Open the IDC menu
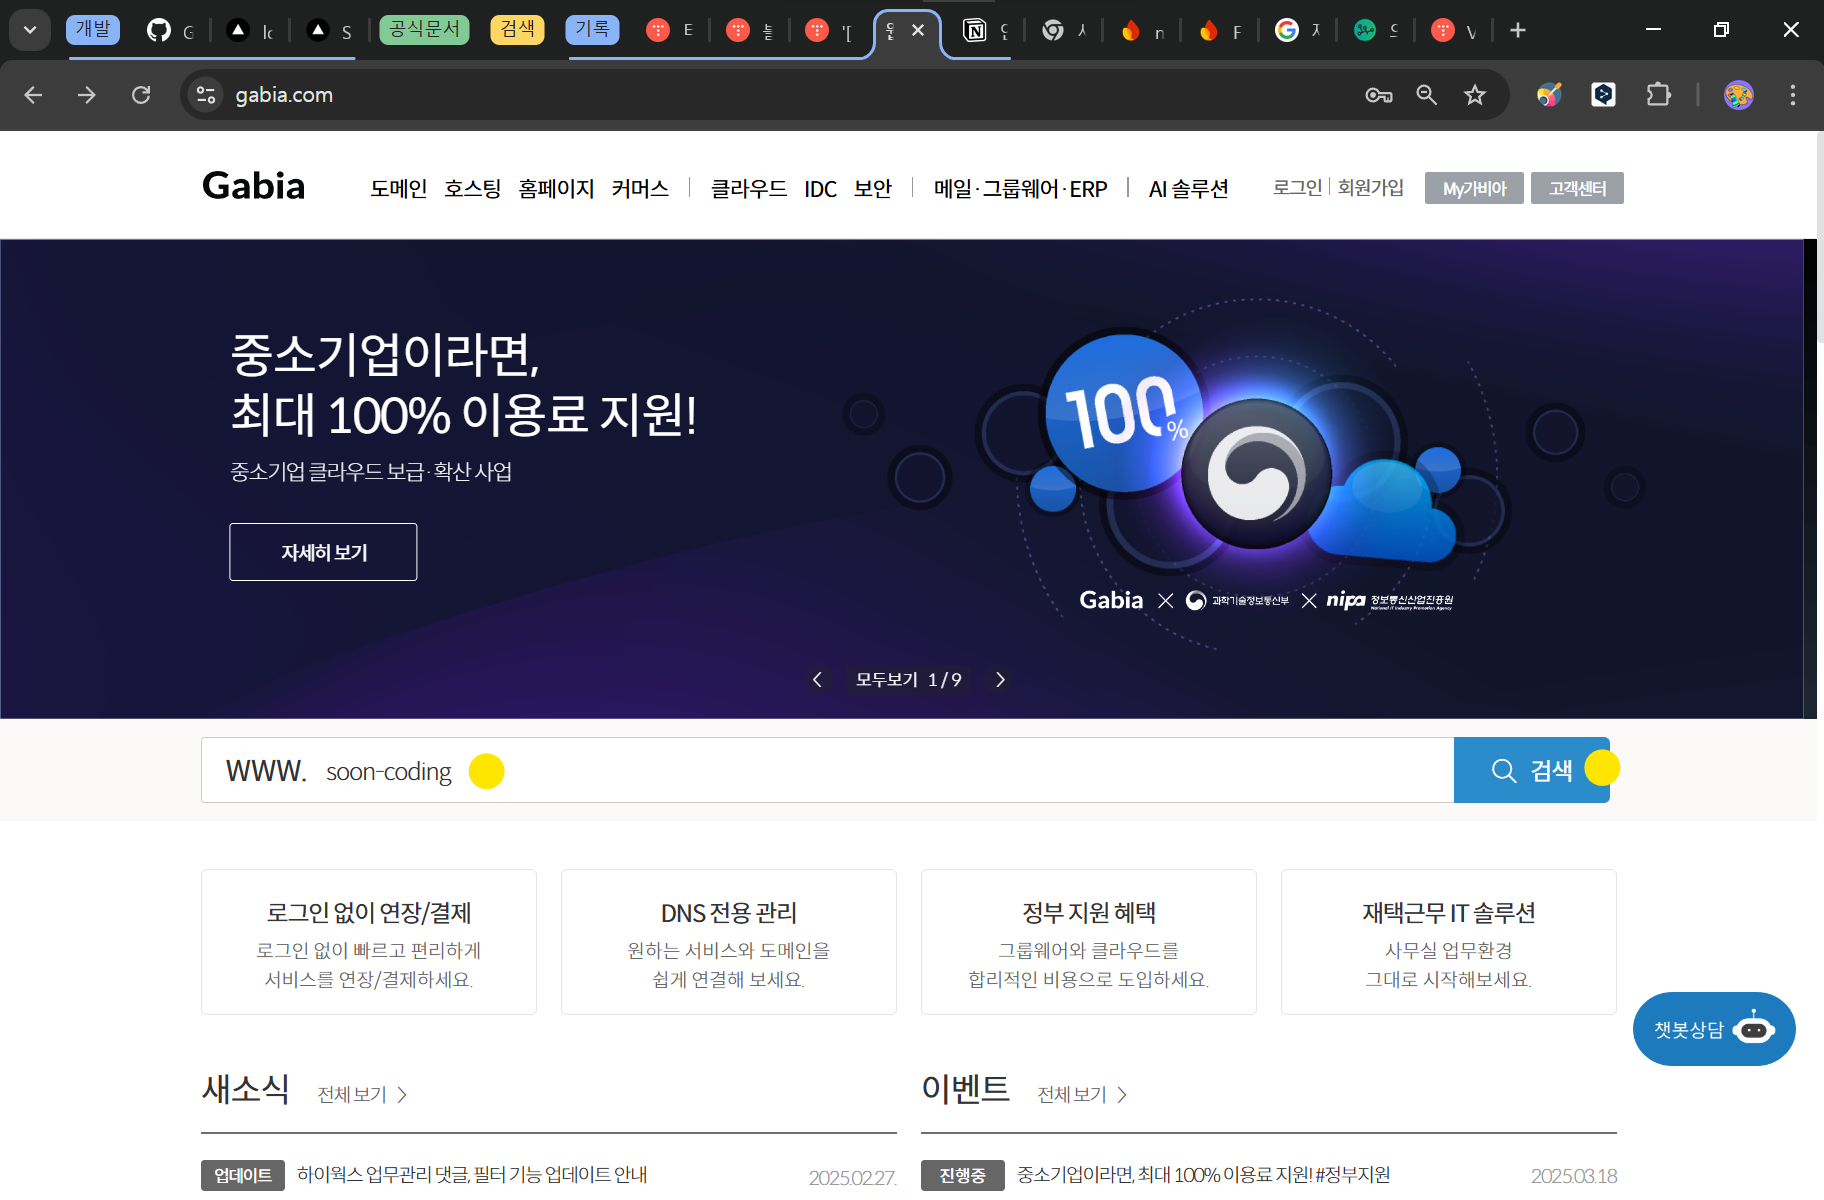This screenshot has height=1200, width=1824. pos(820,188)
